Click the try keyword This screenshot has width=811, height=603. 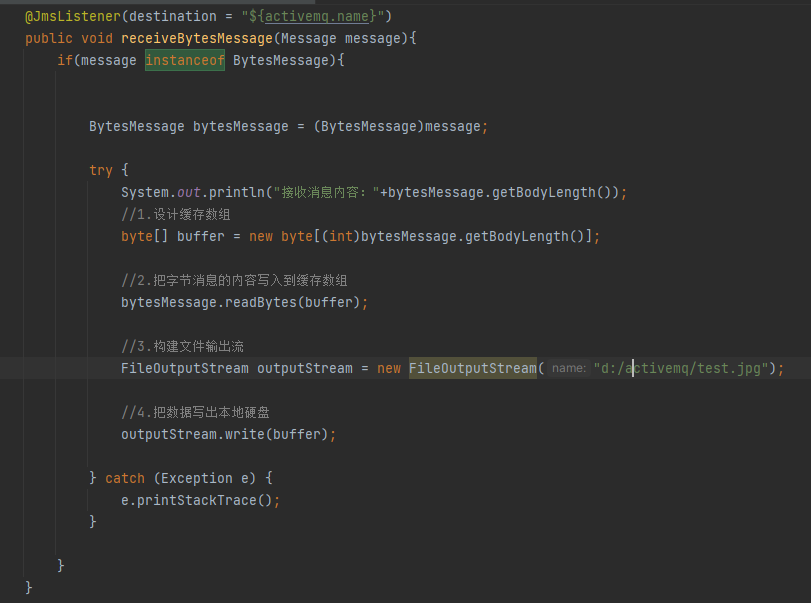(x=101, y=170)
